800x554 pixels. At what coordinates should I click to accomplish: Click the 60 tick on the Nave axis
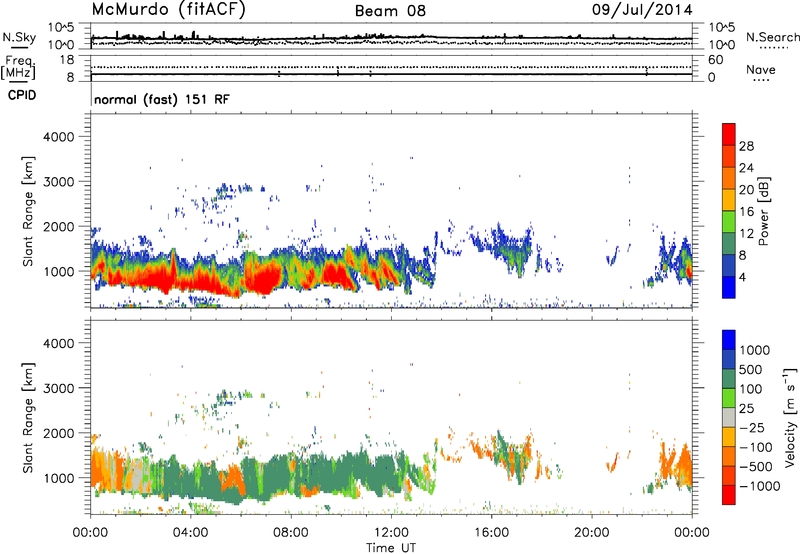tap(716, 60)
